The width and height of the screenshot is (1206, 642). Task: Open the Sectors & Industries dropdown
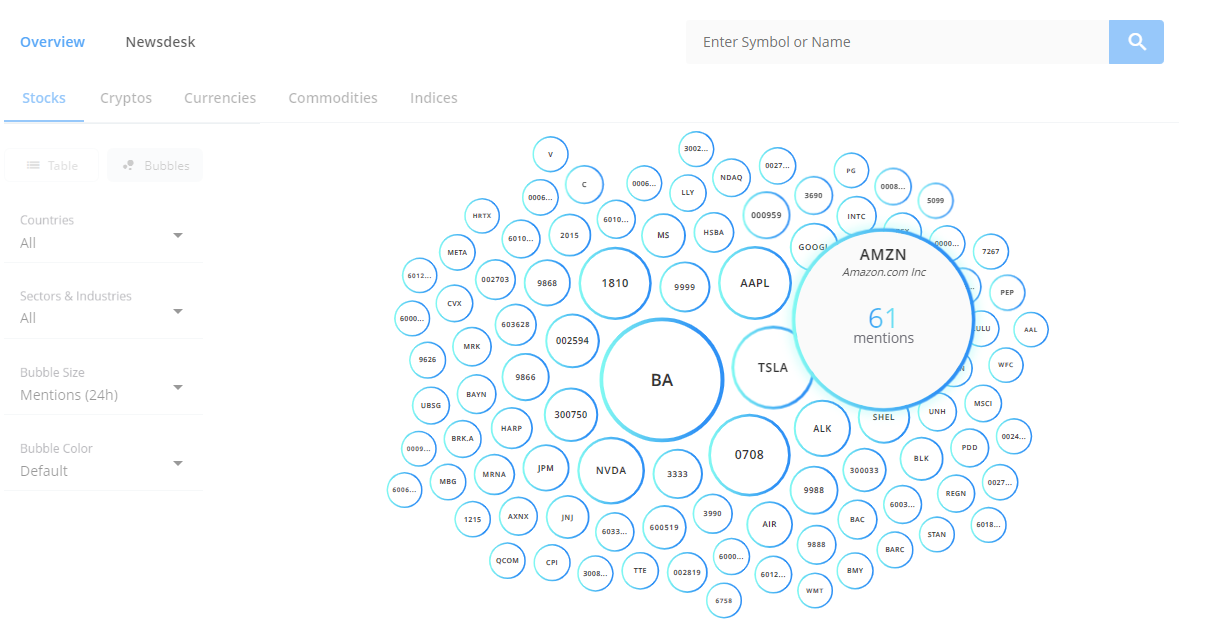pyautogui.click(x=102, y=310)
